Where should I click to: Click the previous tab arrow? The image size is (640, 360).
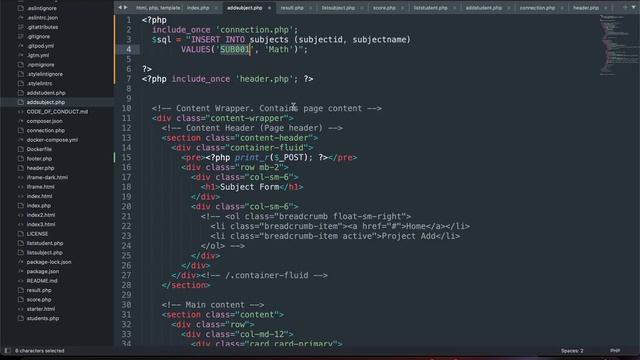pyautogui.click(x=120, y=7)
